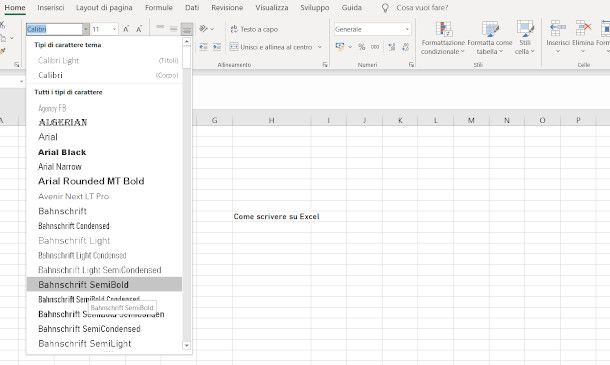This screenshot has height=365, width=610.
Task: Click the Cosa vuoi fare lightbulb
Action: (x=385, y=8)
